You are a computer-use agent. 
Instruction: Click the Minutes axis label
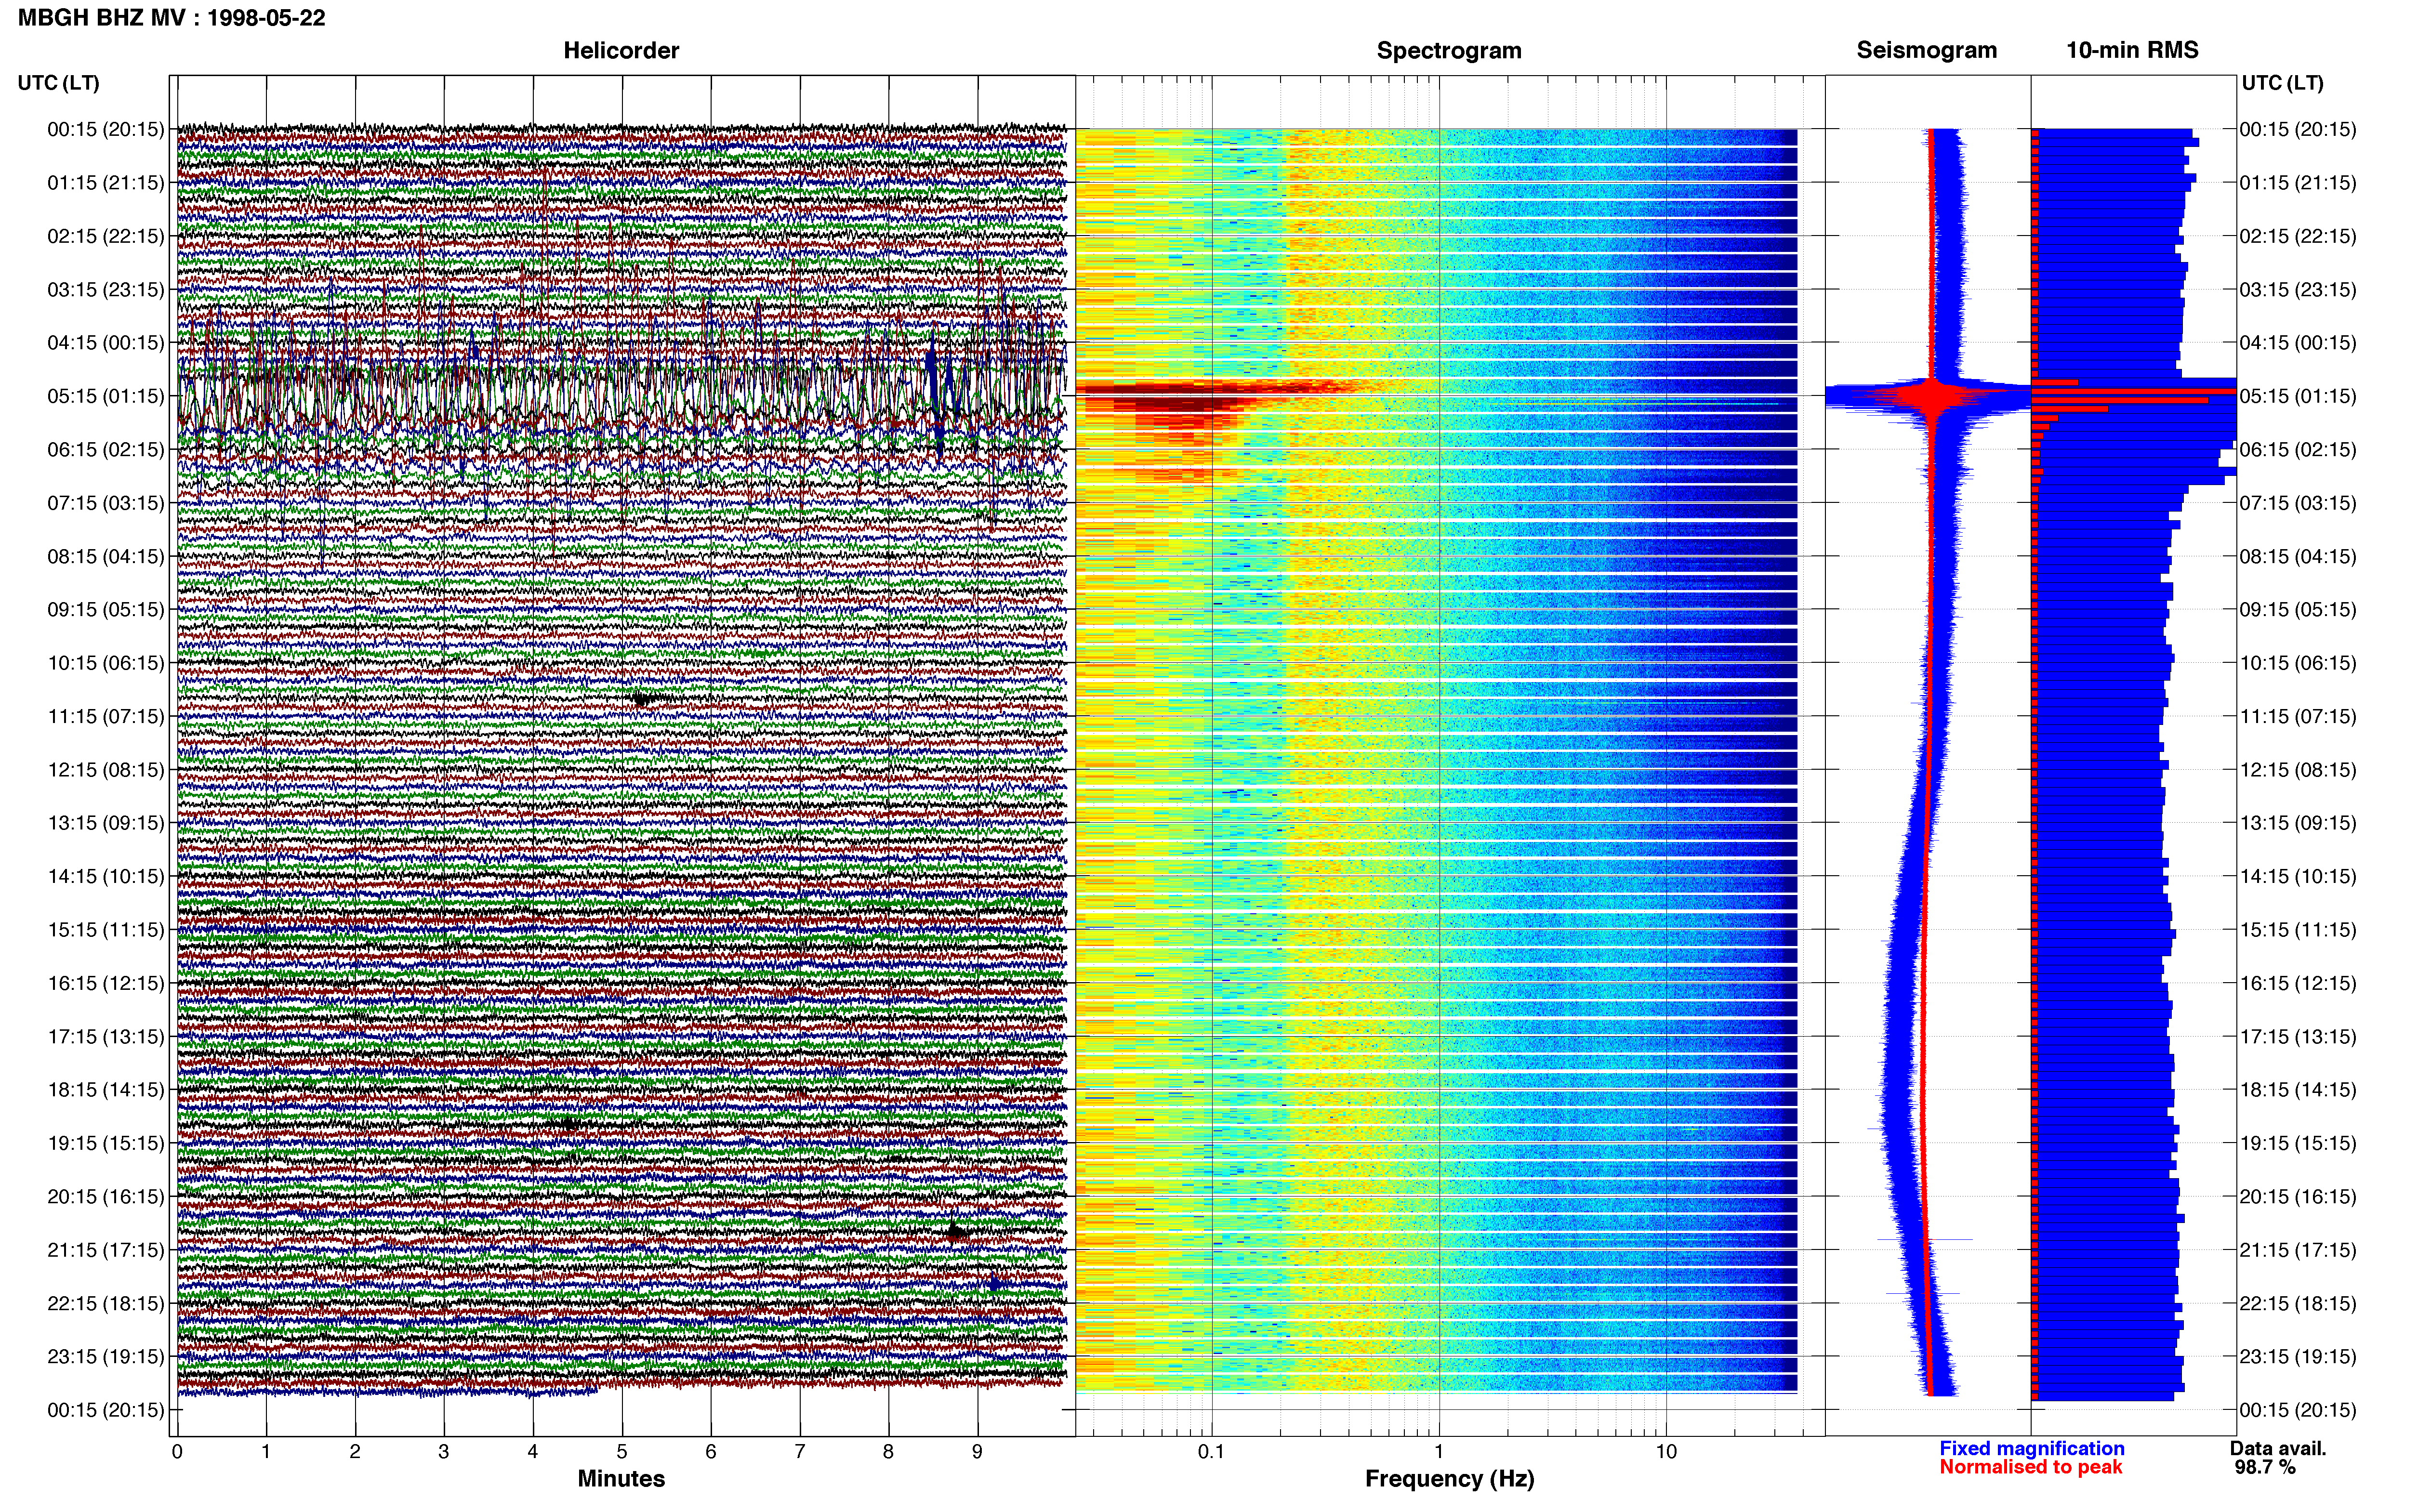[x=621, y=1479]
